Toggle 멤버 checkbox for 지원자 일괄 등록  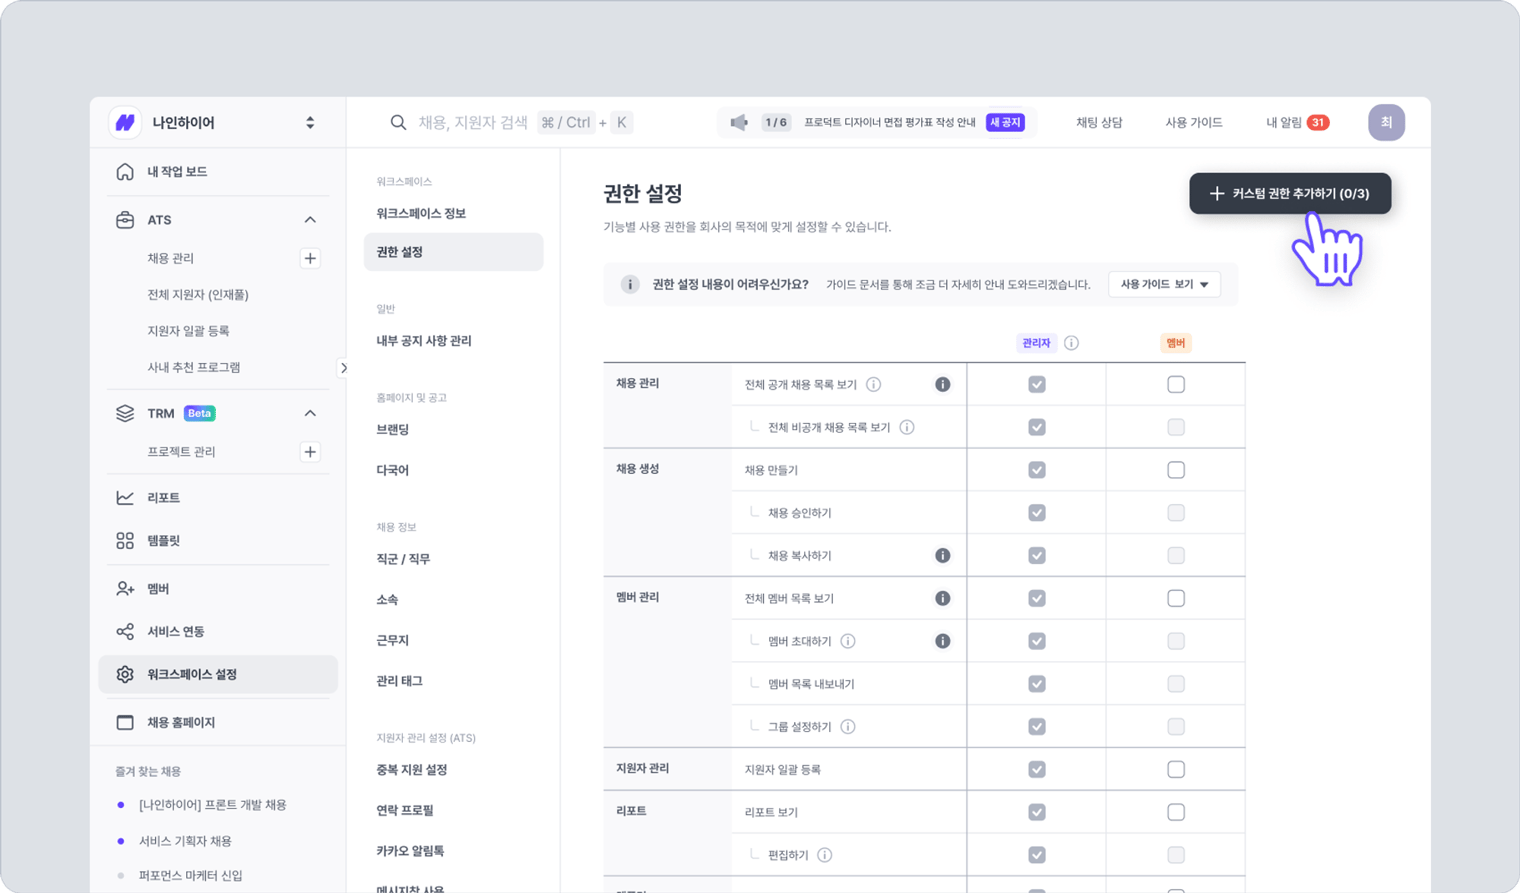click(1176, 770)
